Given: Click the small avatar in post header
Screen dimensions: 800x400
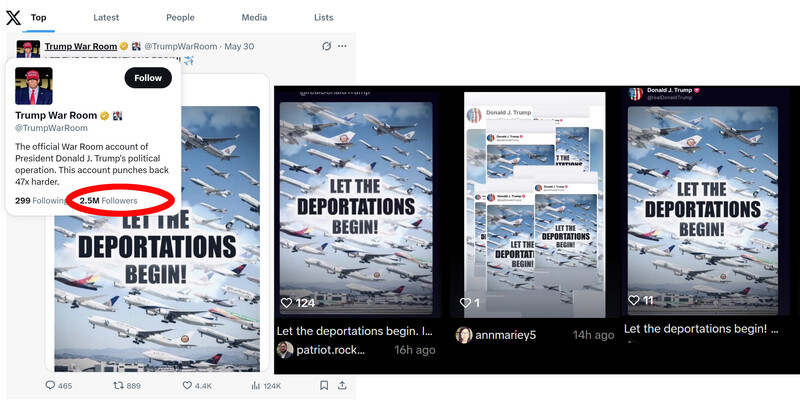Looking at the screenshot, I should [x=28, y=48].
